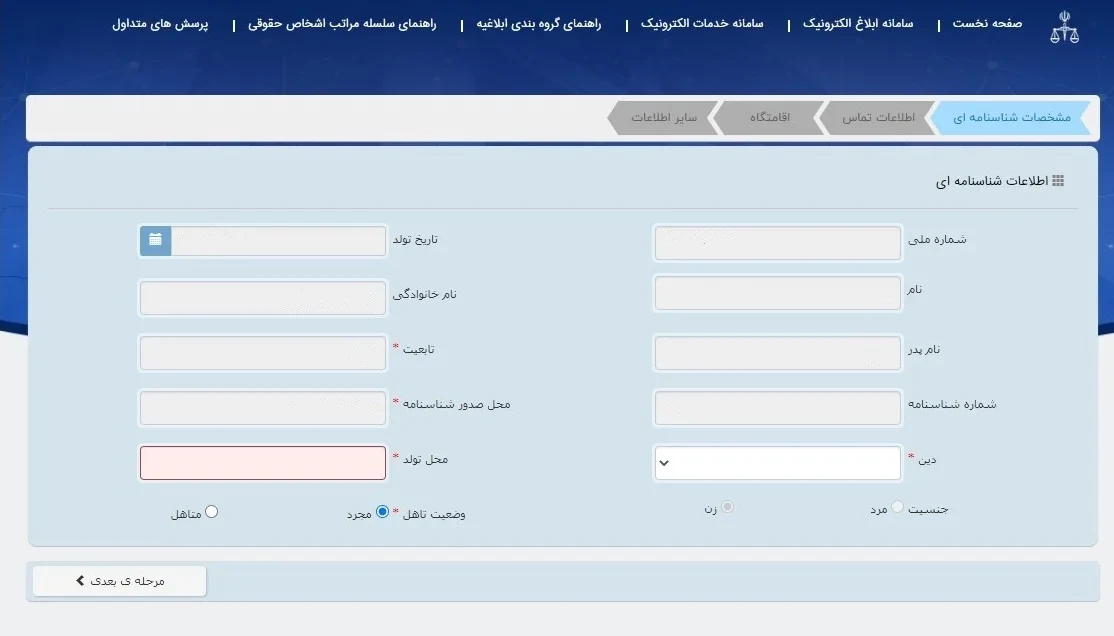
Task: Switch to the اطلاعات تماس tab
Action: point(878,117)
